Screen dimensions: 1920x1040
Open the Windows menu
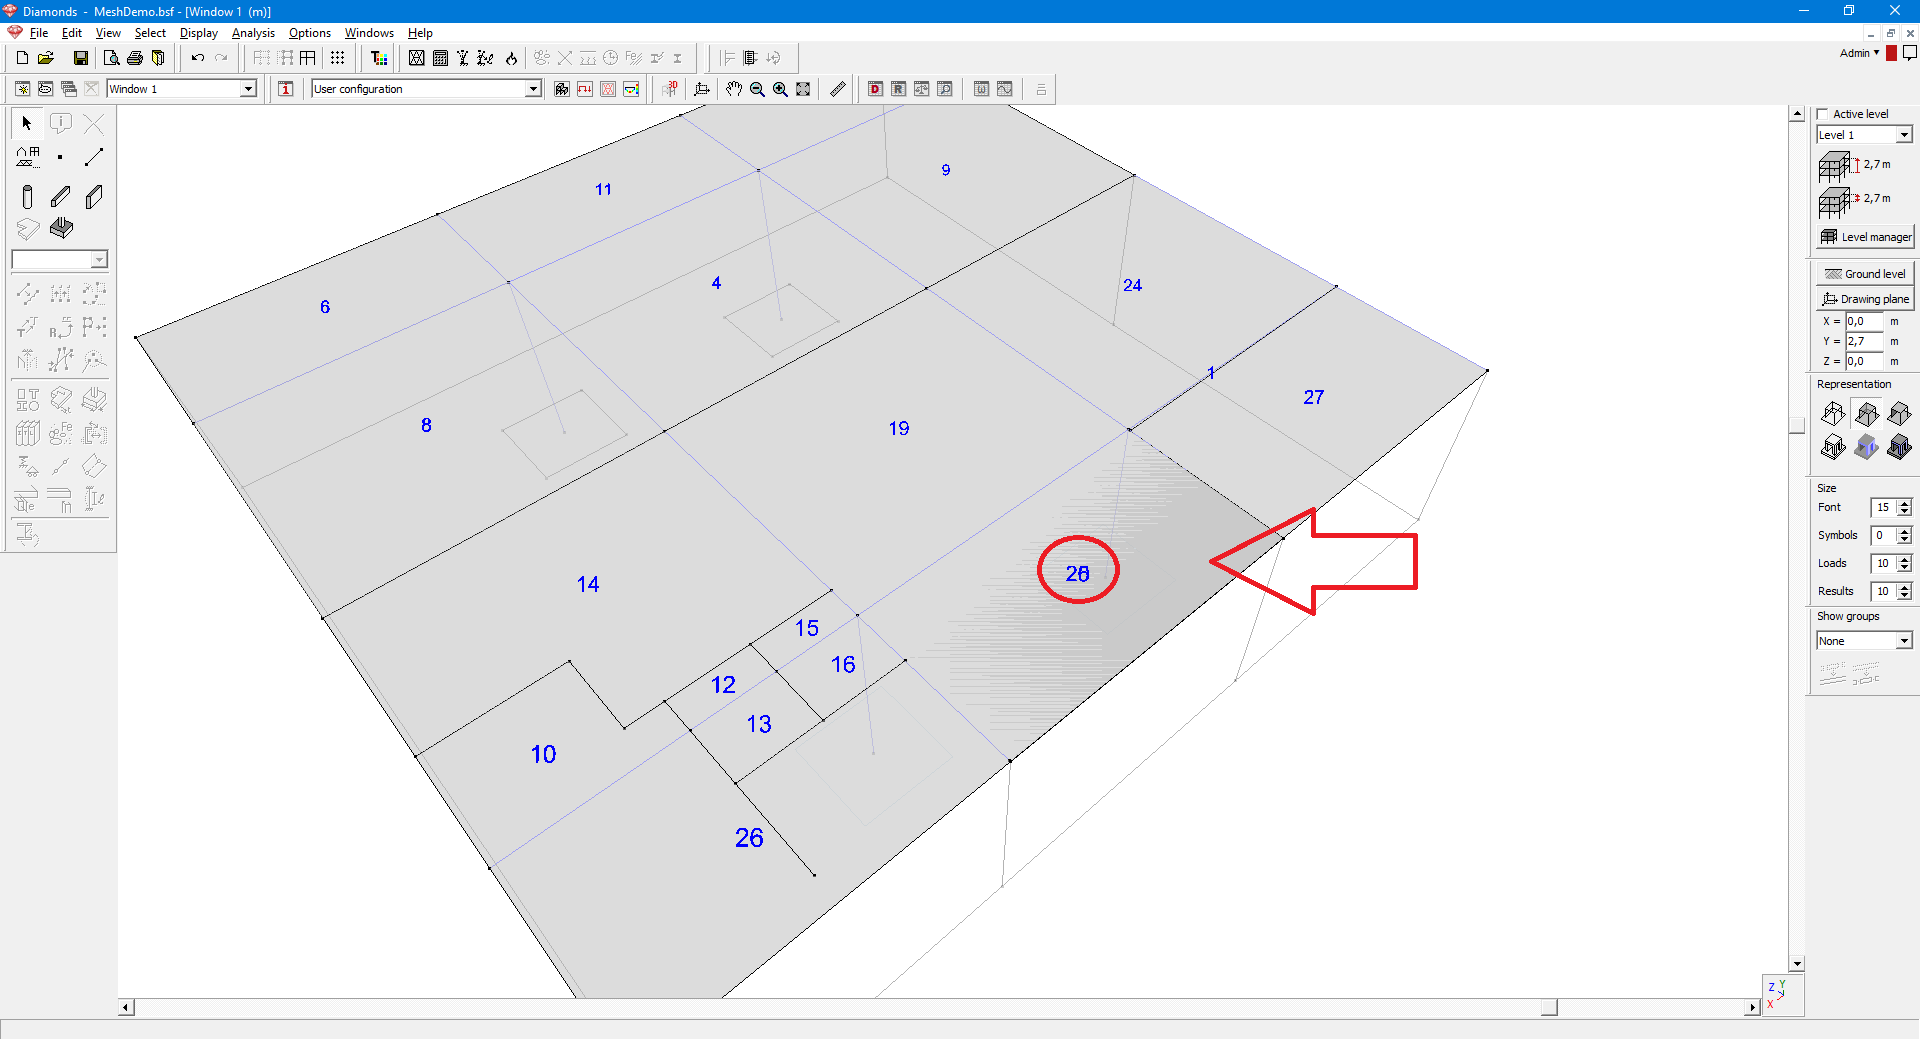coord(369,33)
